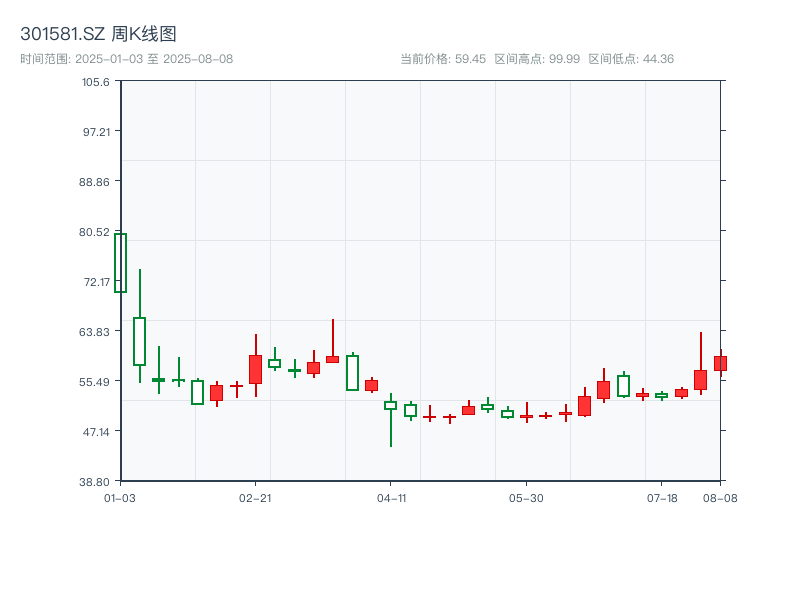Click the red candlestick above 02-21
Screen dimensions: 800x600
tap(255, 369)
